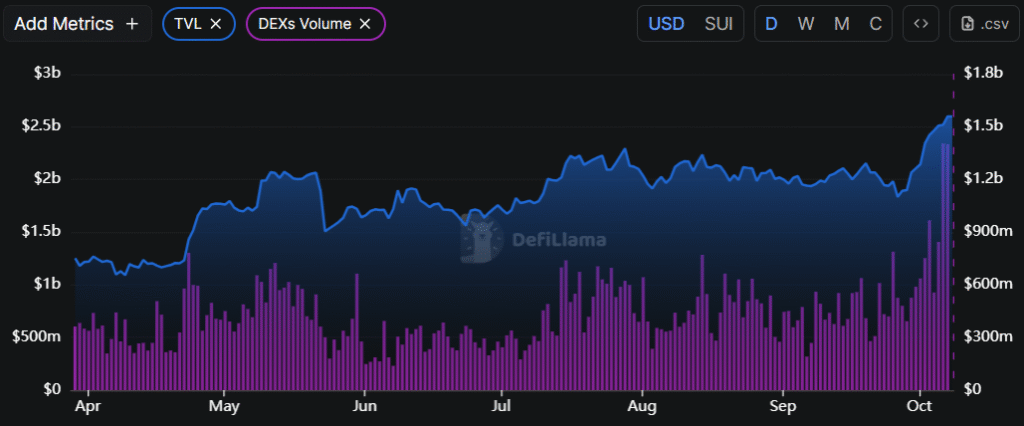Viewport: 1024px width, 426px height.
Task: Click the file icon on .csv button
Action: 968,23
